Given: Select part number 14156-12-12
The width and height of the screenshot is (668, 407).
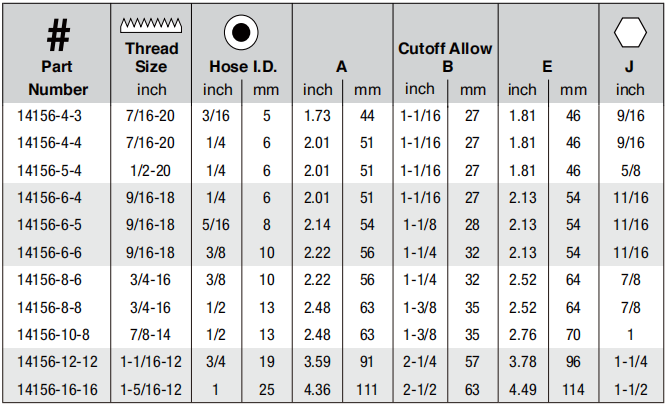Looking at the screenshot, I should pos(58,362).
